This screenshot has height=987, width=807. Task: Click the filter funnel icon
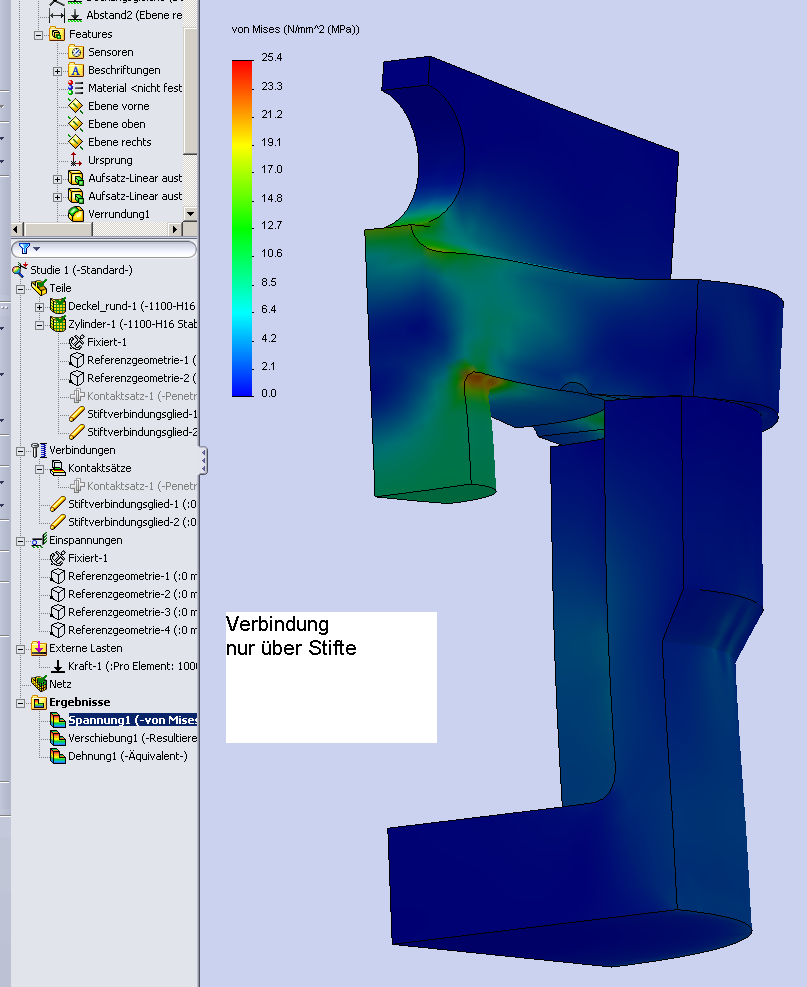coord(25,249)
